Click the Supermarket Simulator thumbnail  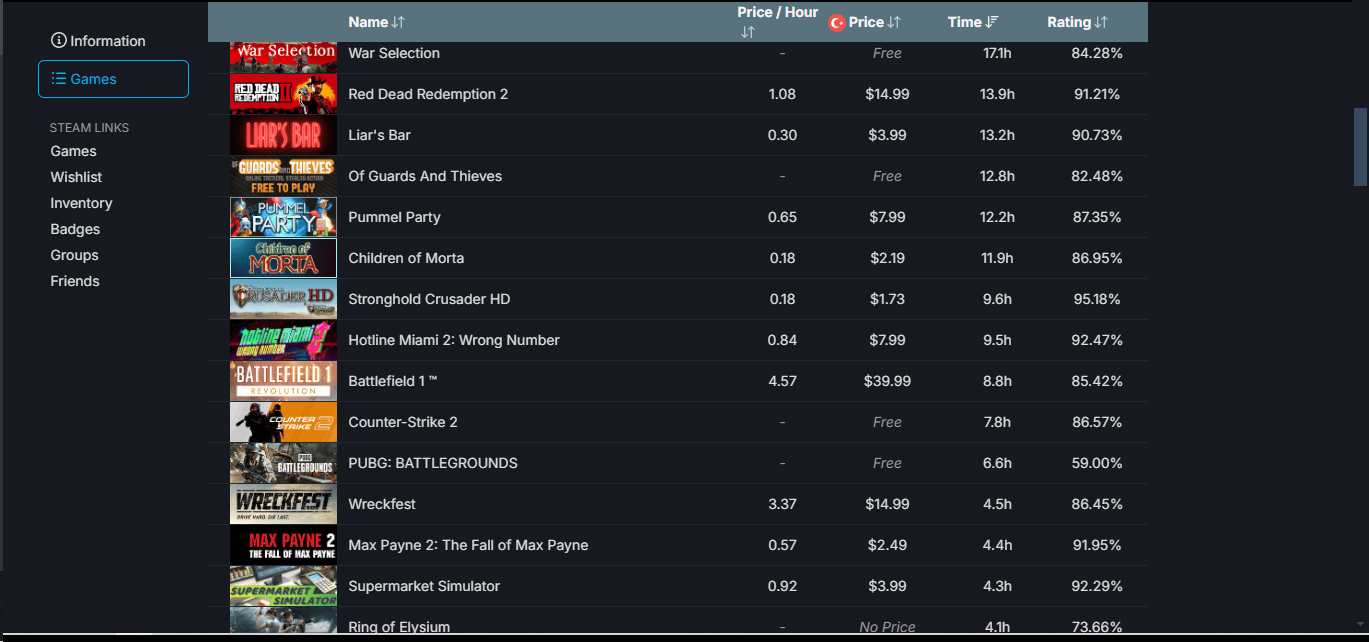pos(283,586)
